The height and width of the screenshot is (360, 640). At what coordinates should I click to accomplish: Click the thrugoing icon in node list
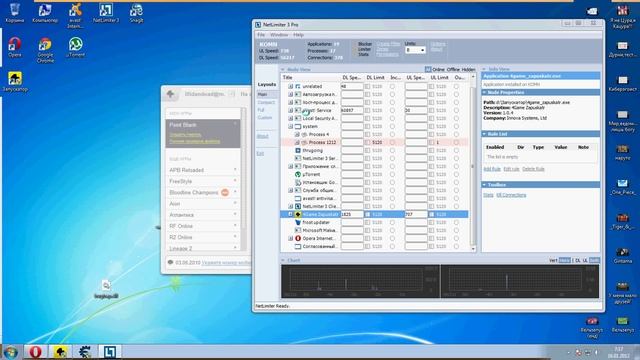point(298,150)
